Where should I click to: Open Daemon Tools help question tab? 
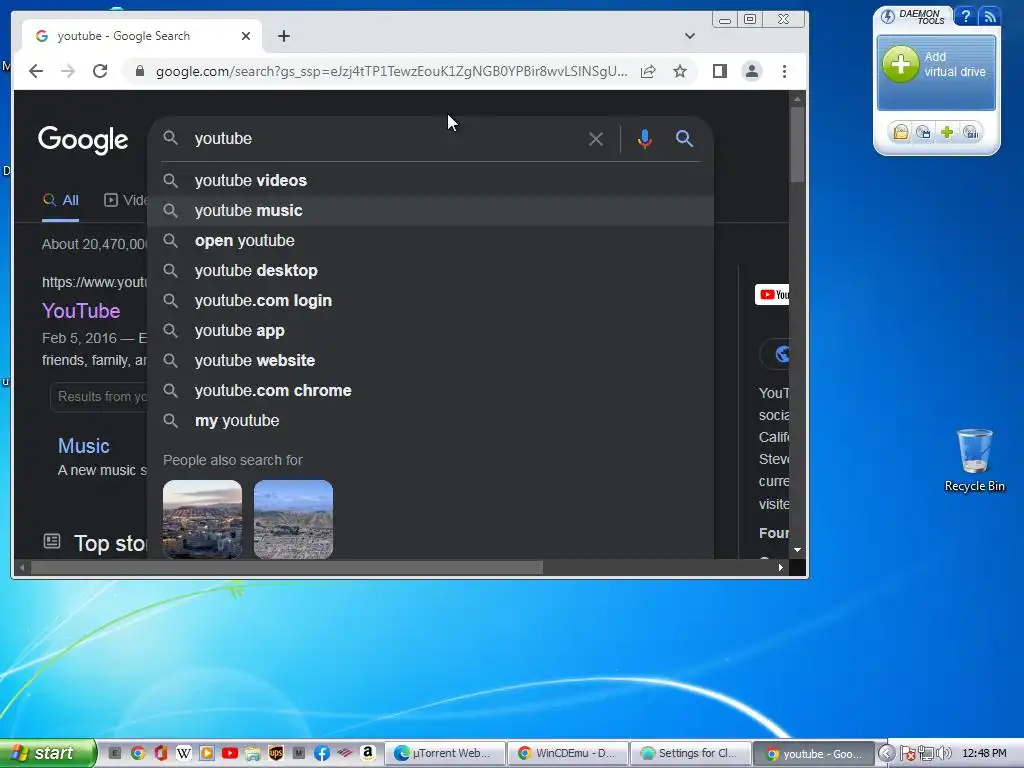[x=965, y=16]
